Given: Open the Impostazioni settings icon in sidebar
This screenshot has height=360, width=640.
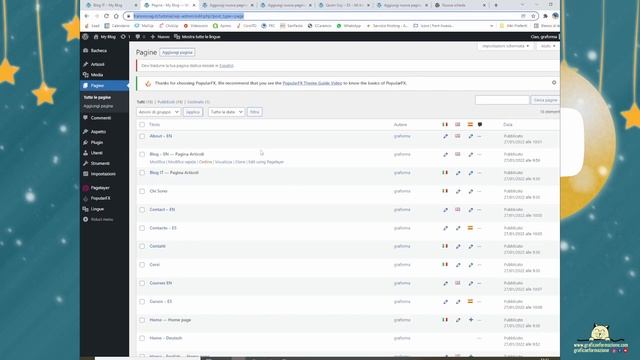Looking at the screenshot, I should pyautogui.click(x=86, y=174).
